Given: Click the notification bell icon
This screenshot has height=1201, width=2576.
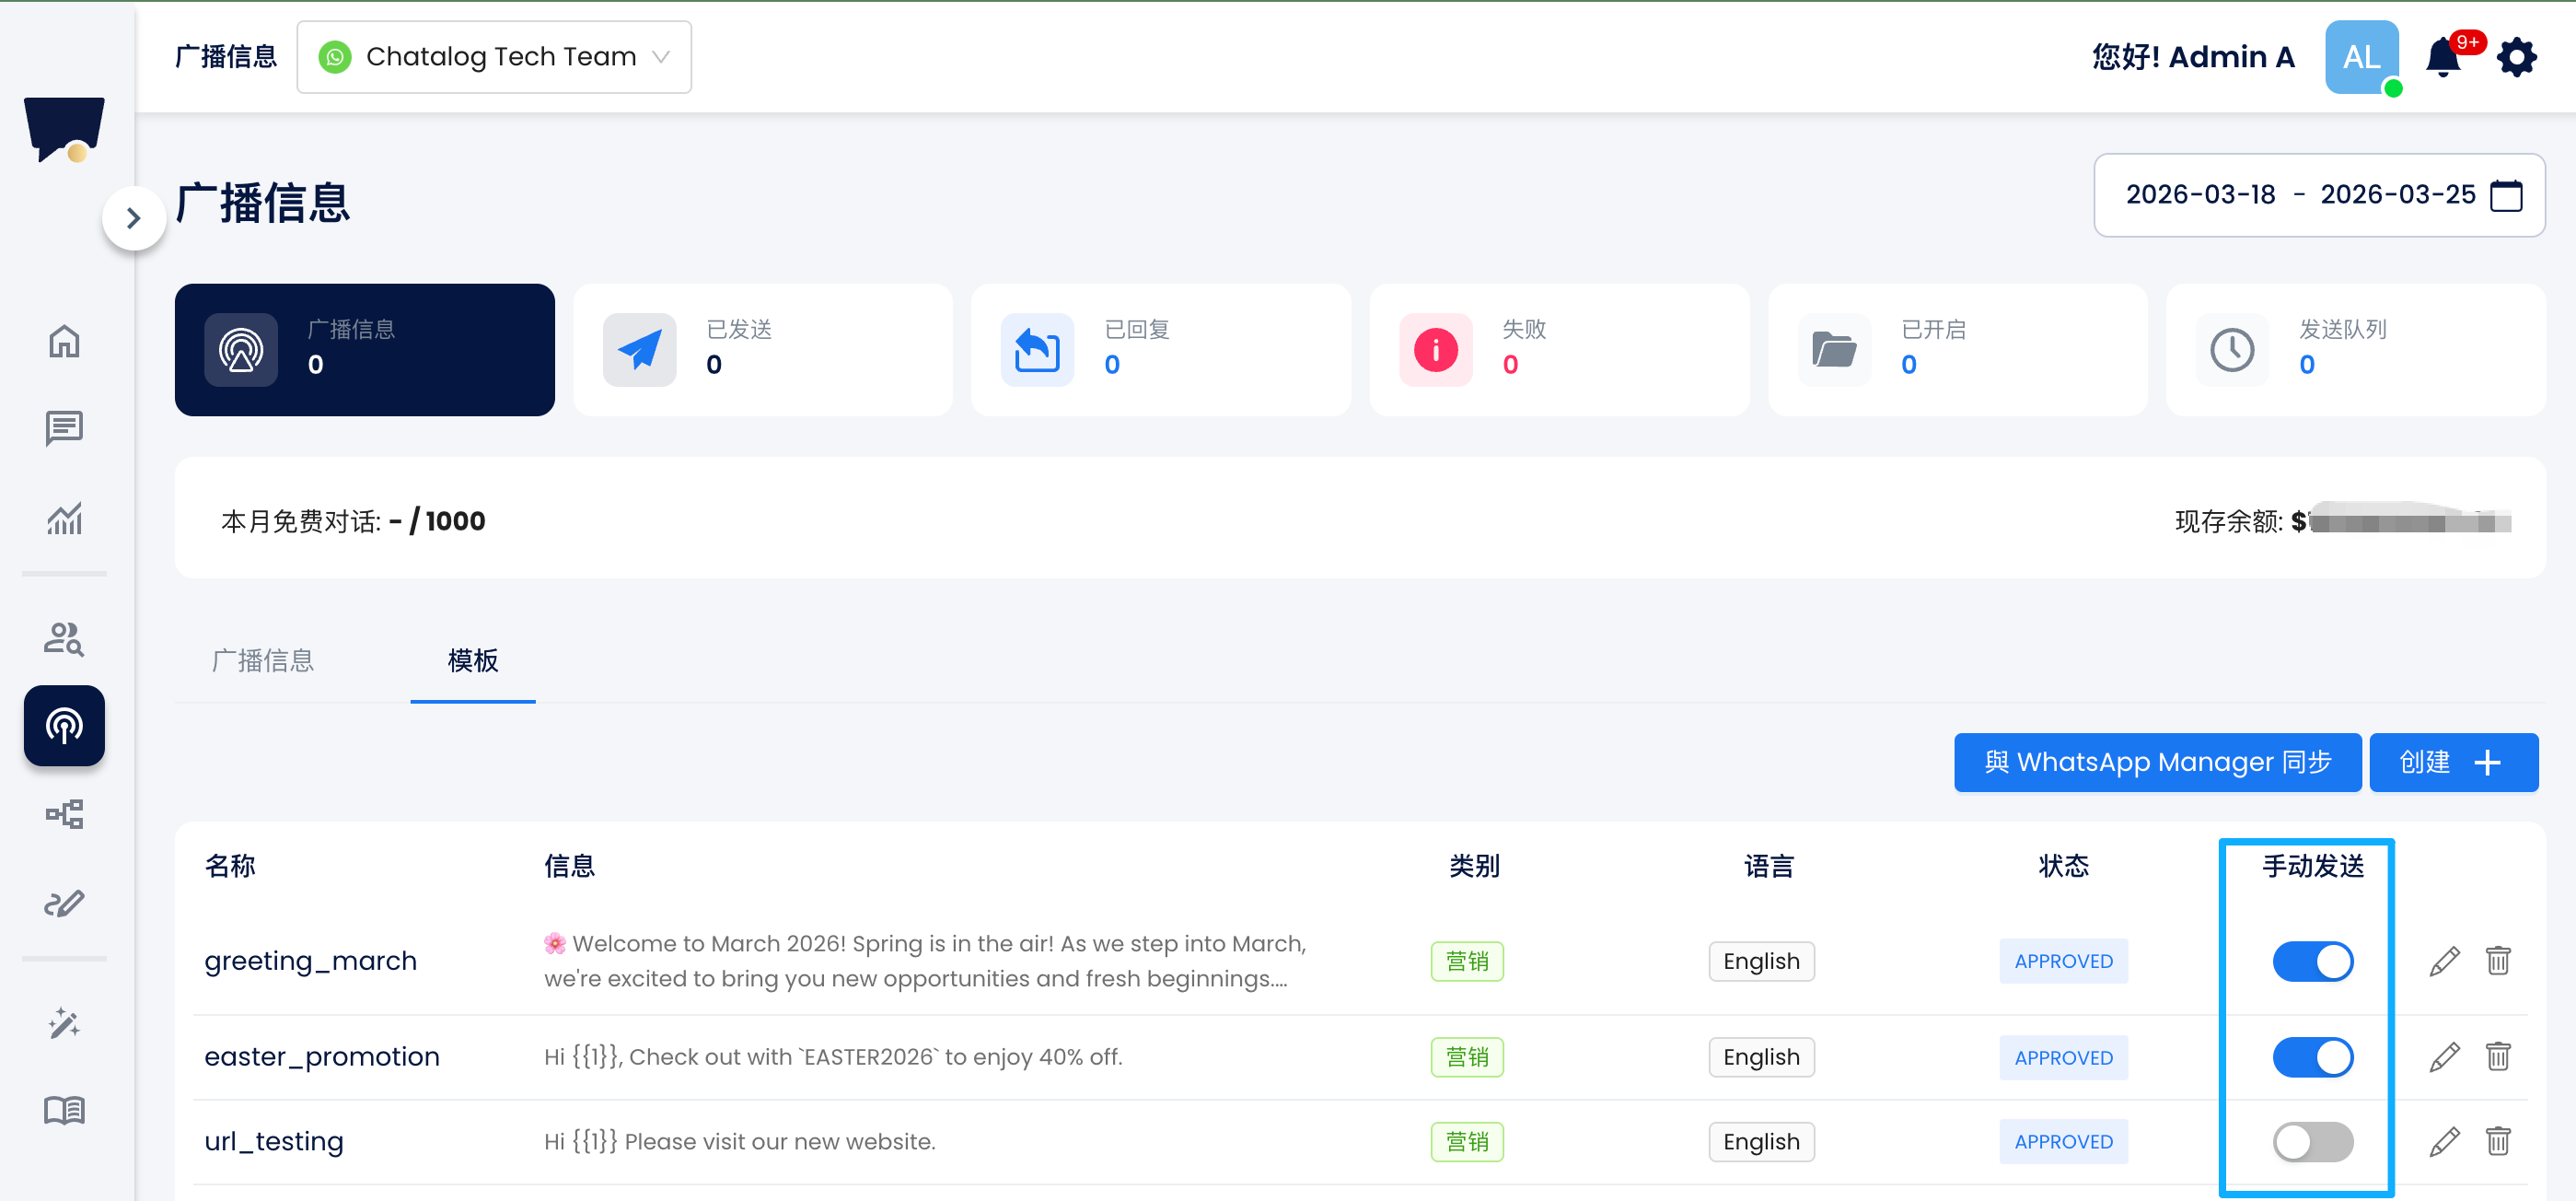Looking at the screenshot, I should (x=2442, y=57).
